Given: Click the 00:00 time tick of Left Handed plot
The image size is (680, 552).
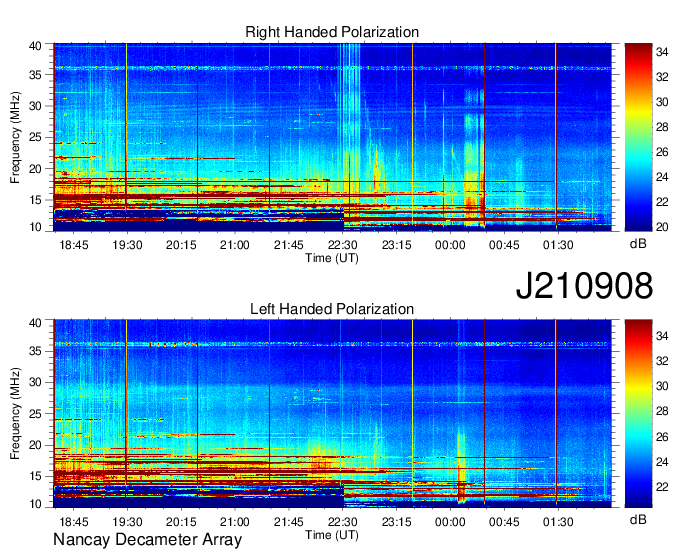Looking at the screenshot, I should tap(450, 522).
